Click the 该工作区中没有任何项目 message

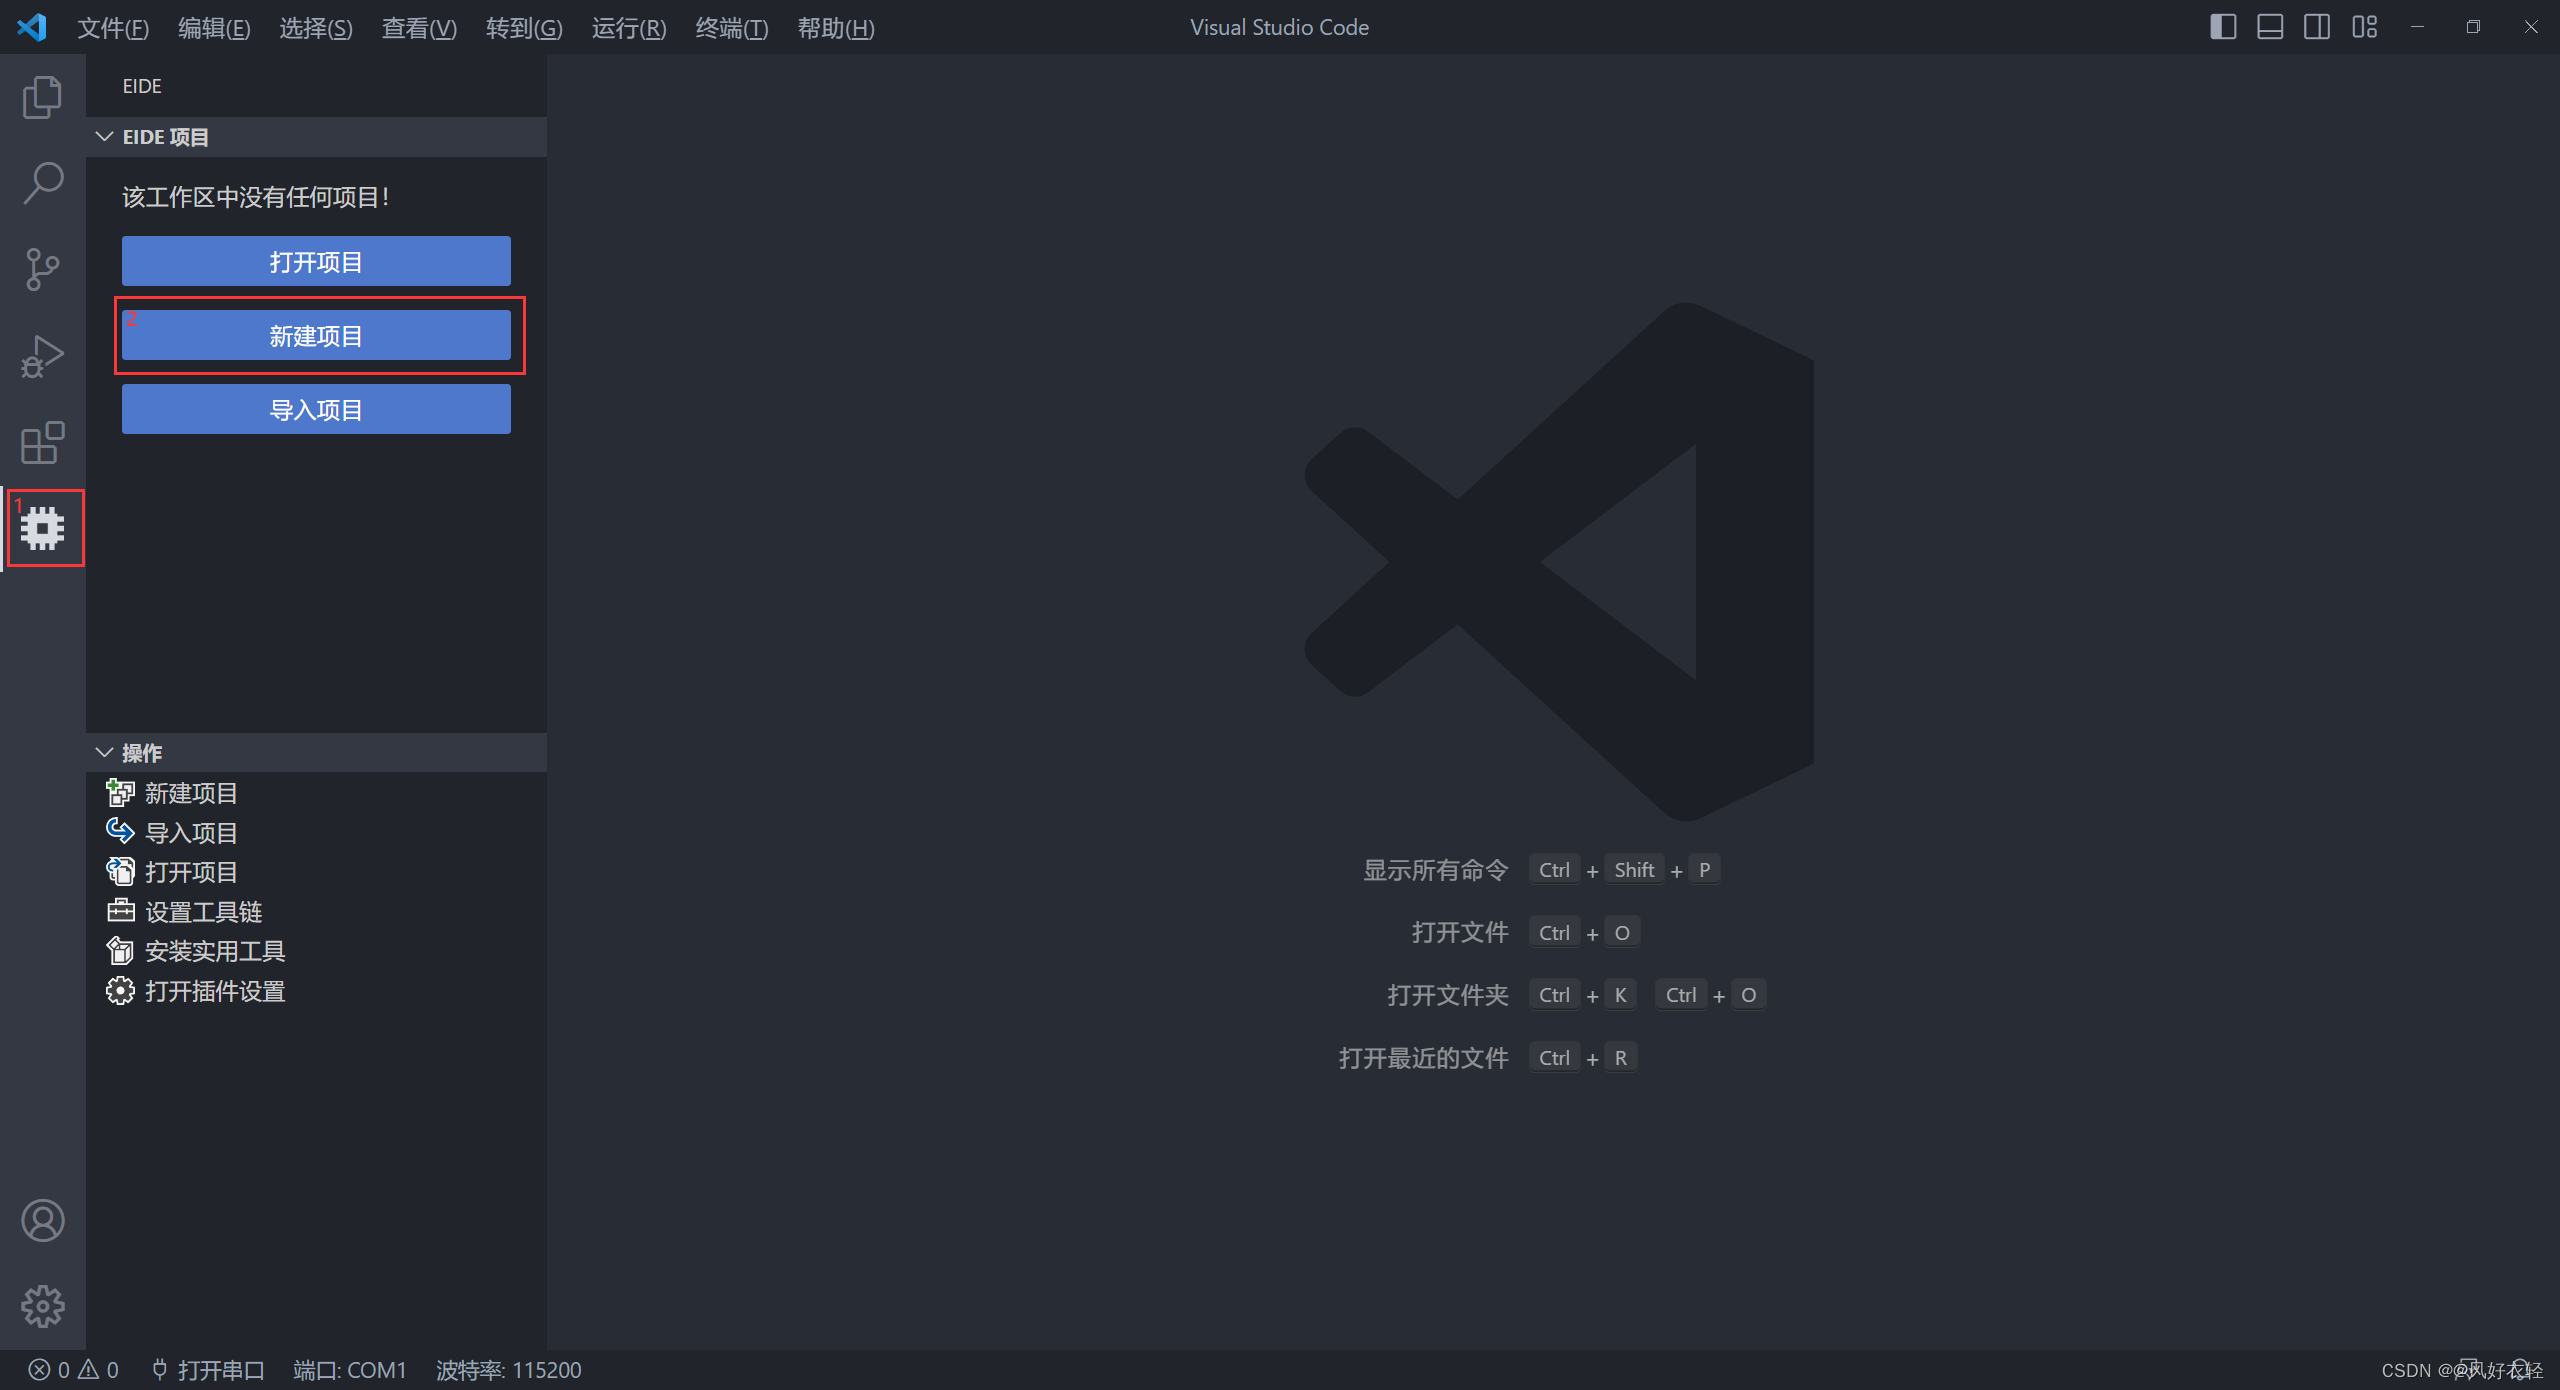pyautogui.click(x=256, y=197)
